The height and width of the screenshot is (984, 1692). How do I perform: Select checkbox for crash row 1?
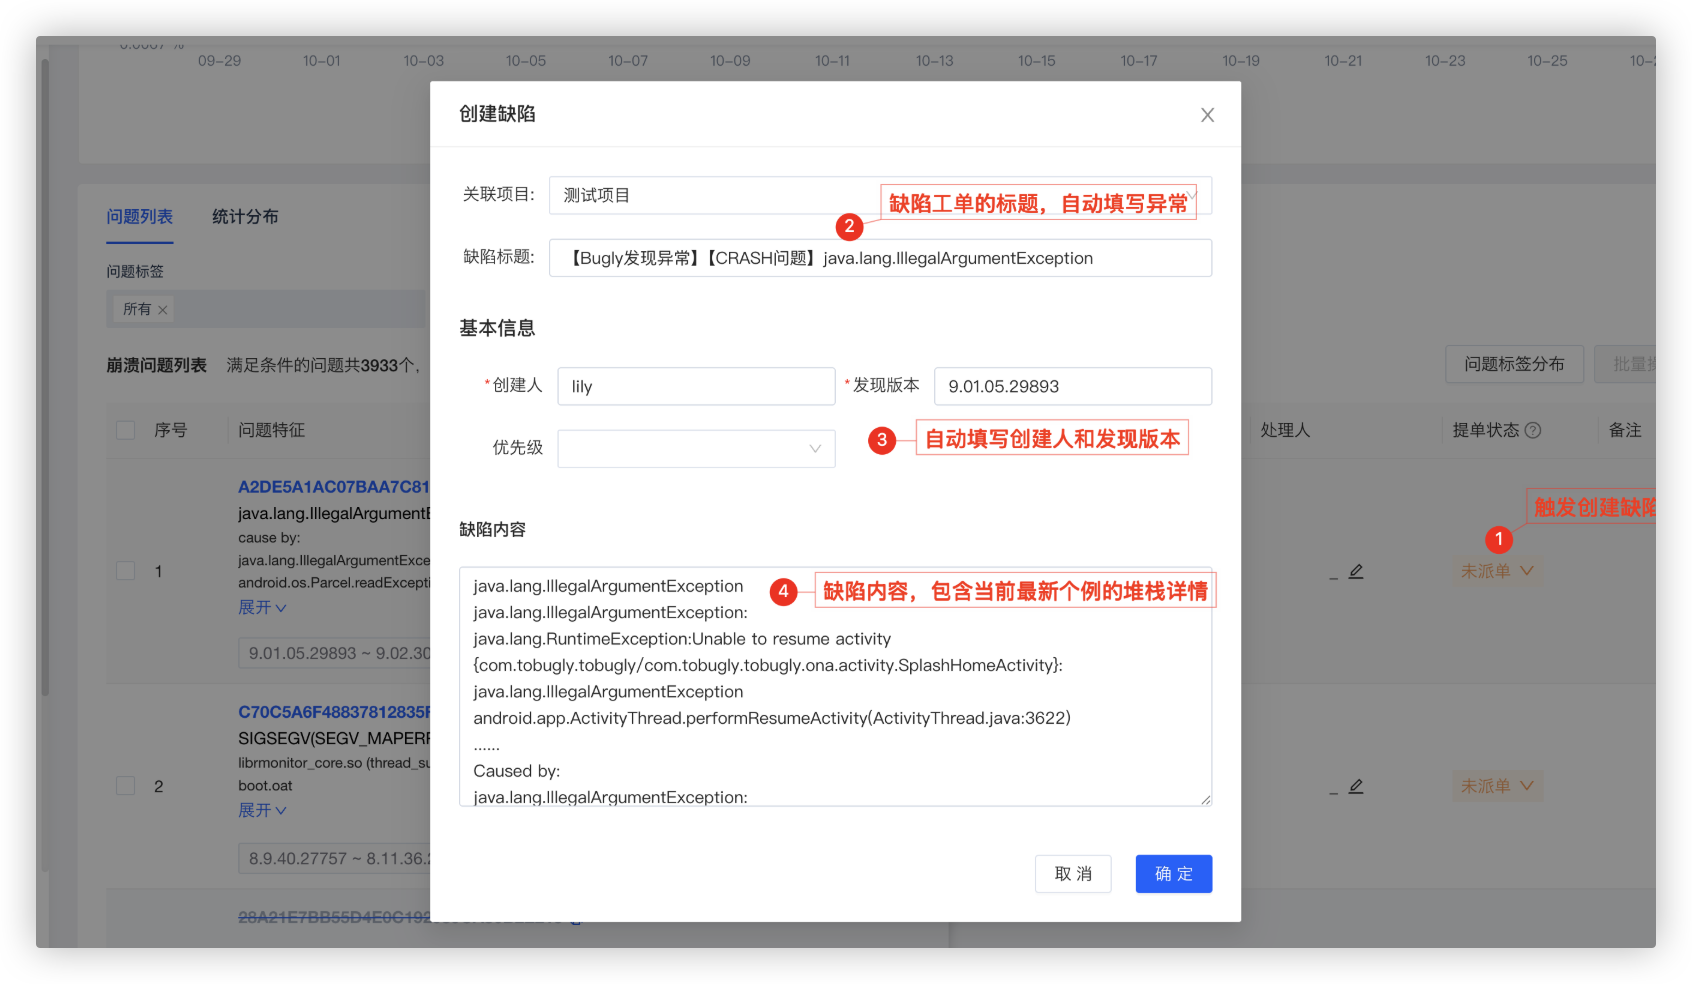coord(126,571)
